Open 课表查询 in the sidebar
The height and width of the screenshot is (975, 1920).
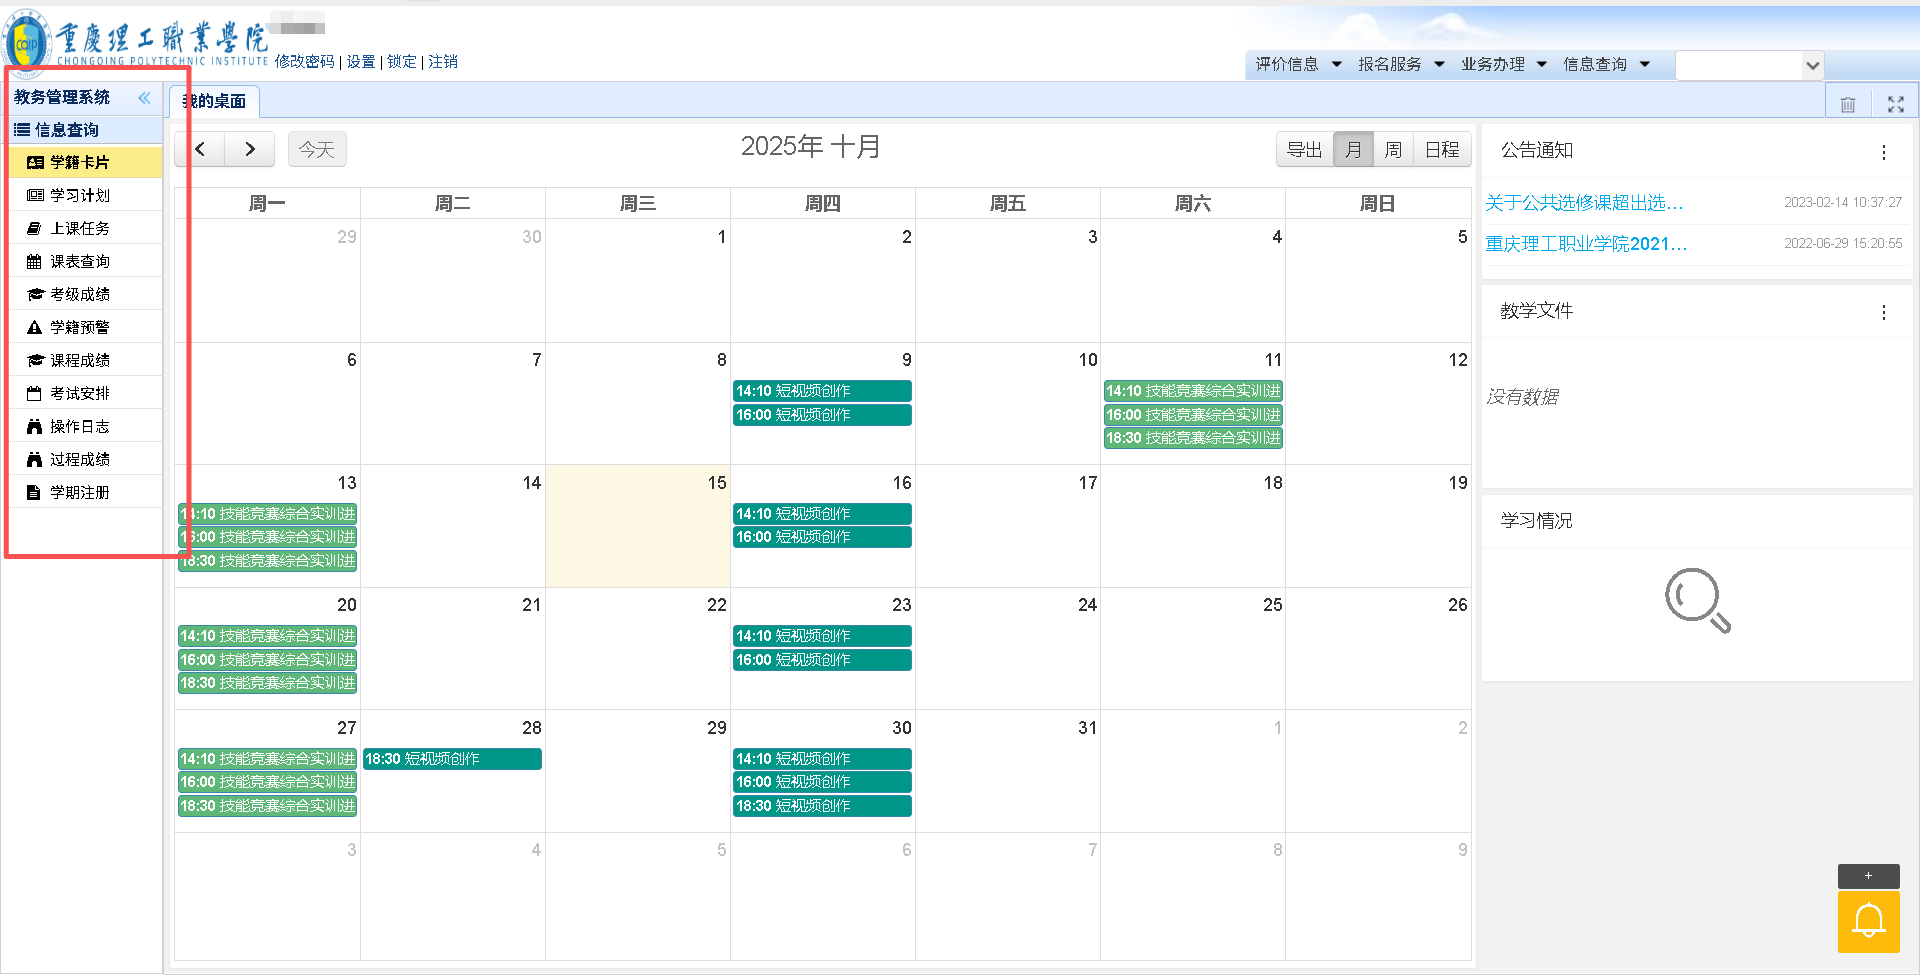point(80,262)
